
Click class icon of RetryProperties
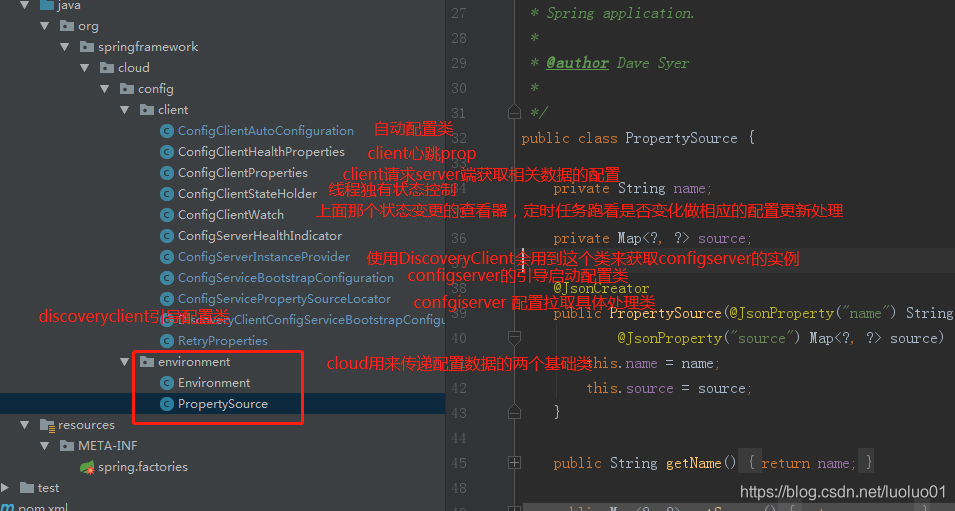(167, 341)
